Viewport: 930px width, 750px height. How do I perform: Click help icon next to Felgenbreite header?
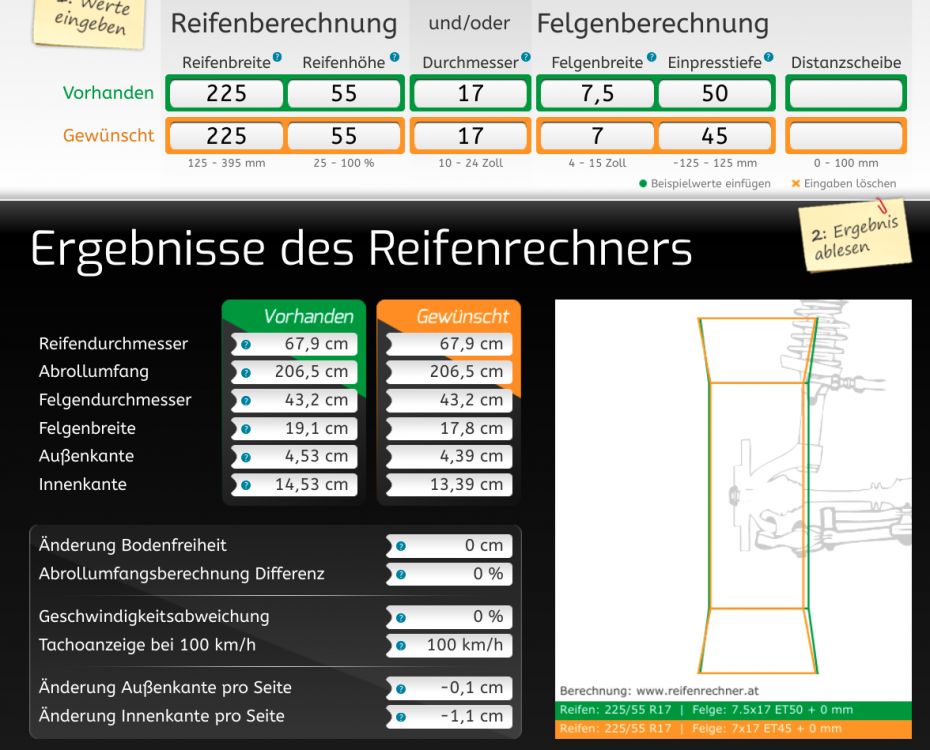coord(651,58)
